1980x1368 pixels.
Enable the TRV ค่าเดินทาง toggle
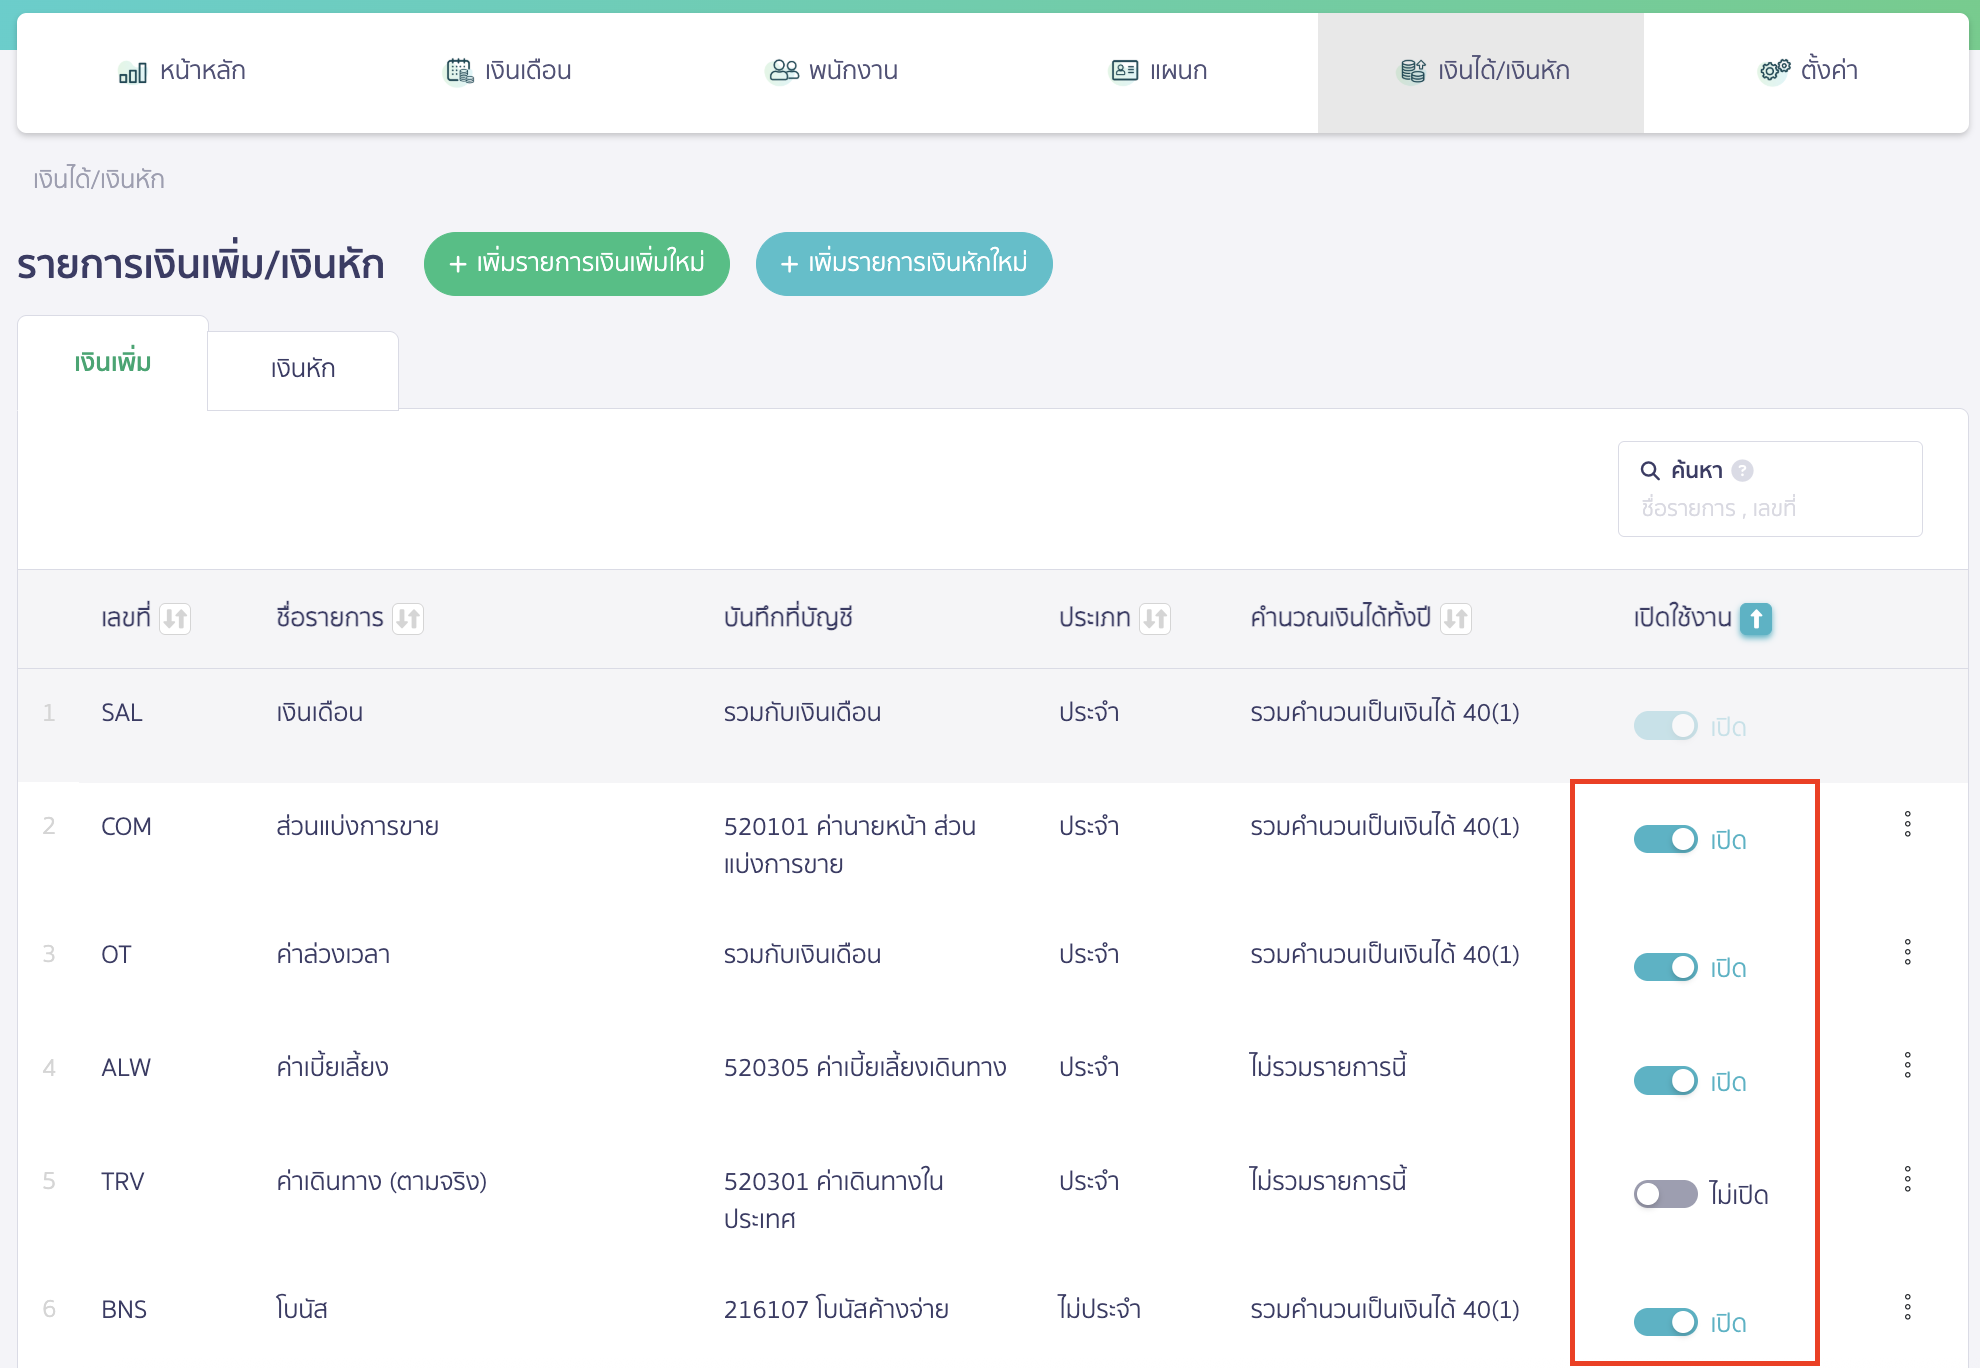(x=1665, y=1194)
